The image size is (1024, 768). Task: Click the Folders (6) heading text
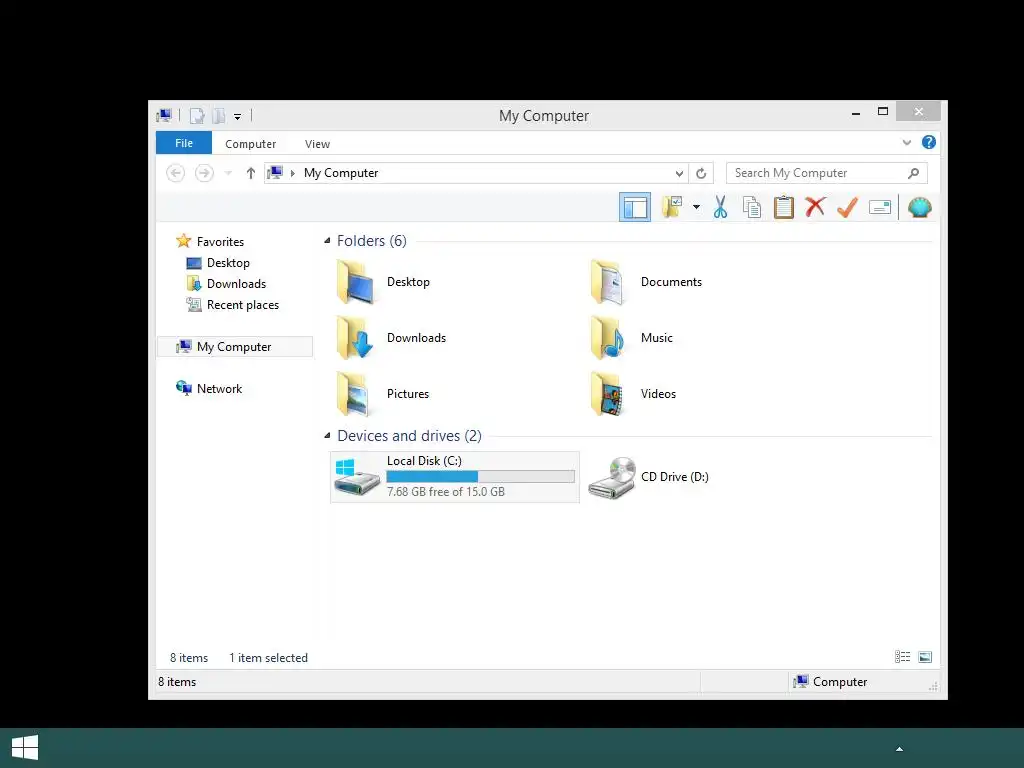pyautogui.click(x=372, y=241)
